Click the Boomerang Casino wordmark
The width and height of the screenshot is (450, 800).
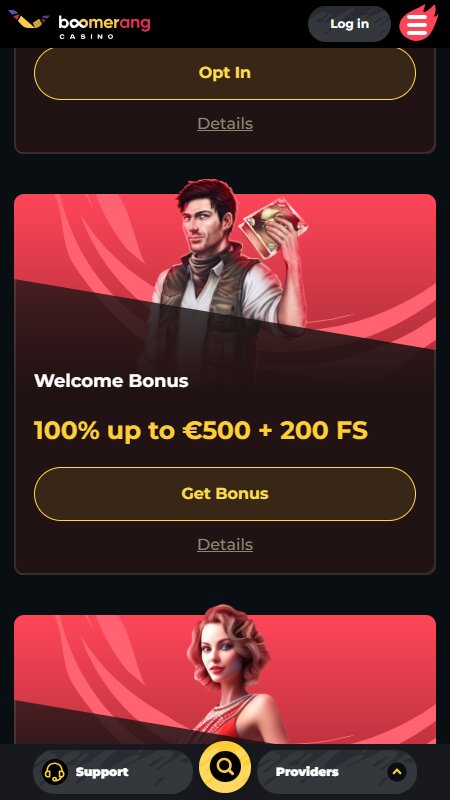point(104,27)
